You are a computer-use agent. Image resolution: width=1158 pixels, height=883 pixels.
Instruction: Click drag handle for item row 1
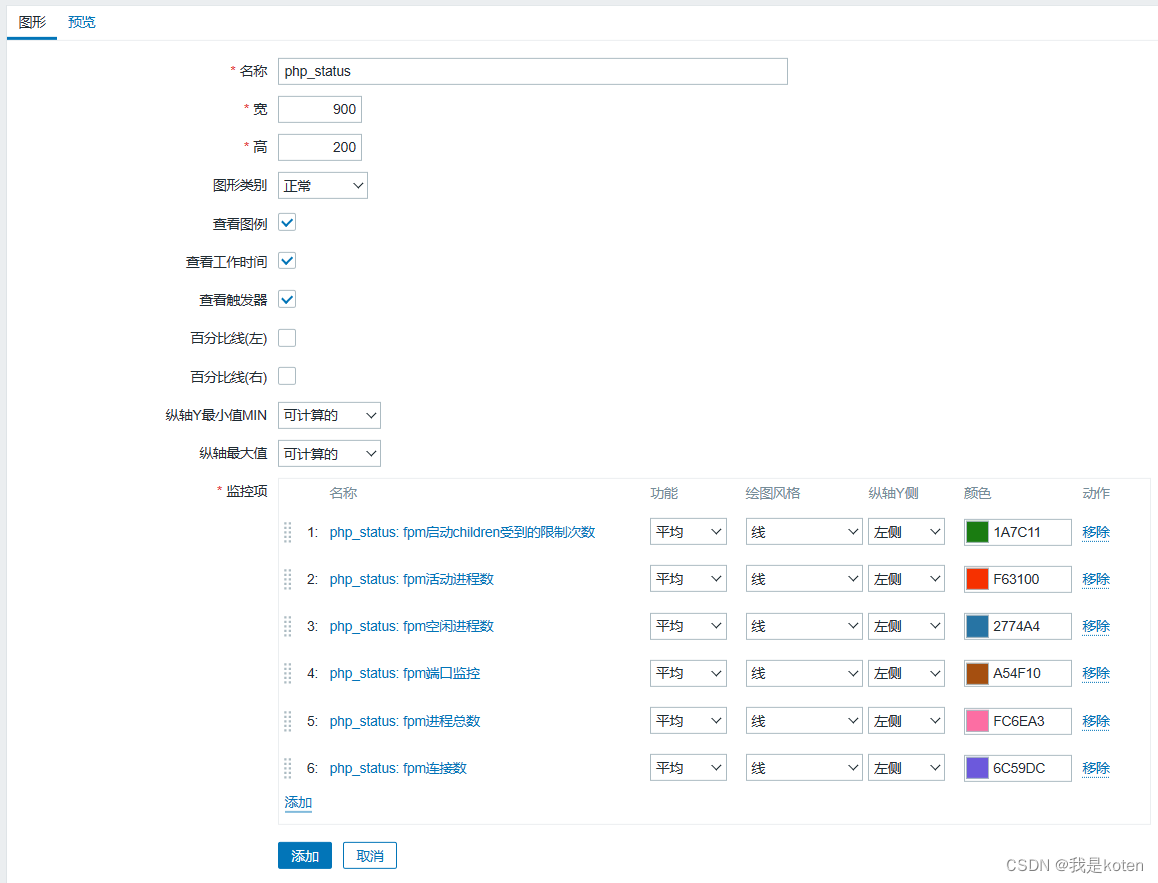point(288,532)
